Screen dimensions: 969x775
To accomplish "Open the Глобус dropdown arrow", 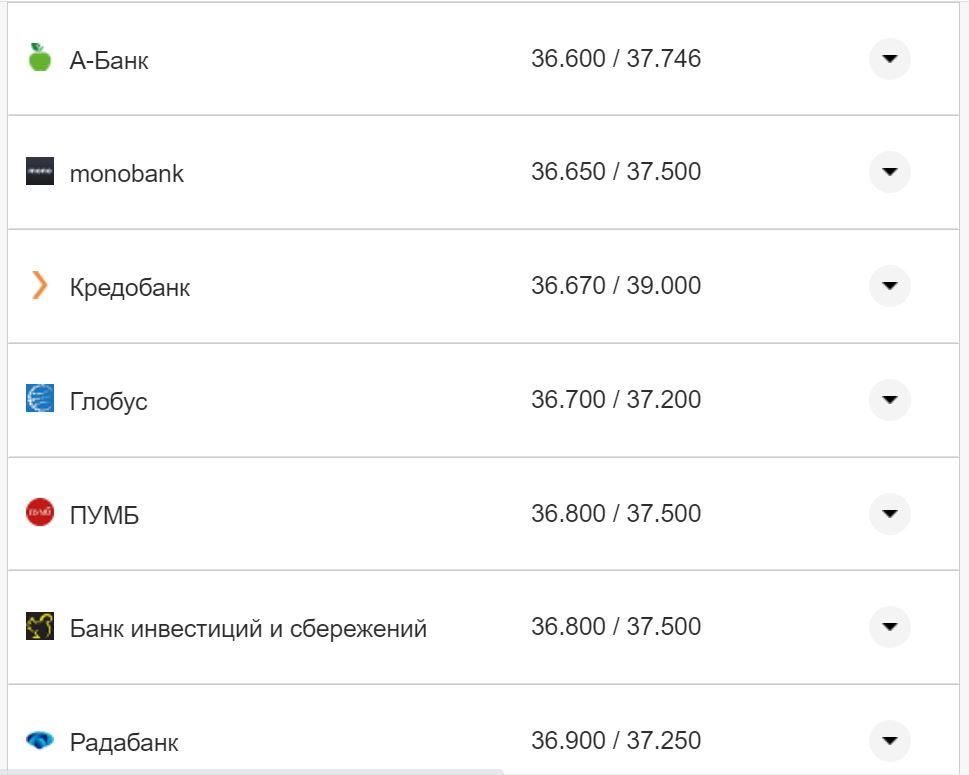I will click(x=890, y=400).
